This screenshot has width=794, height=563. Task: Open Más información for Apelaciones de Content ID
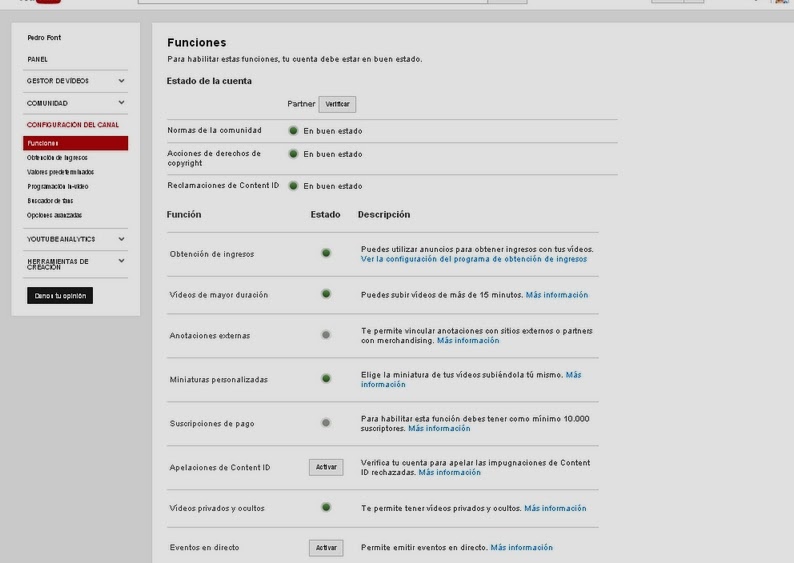pyautogui.click(x=450, y=472)
